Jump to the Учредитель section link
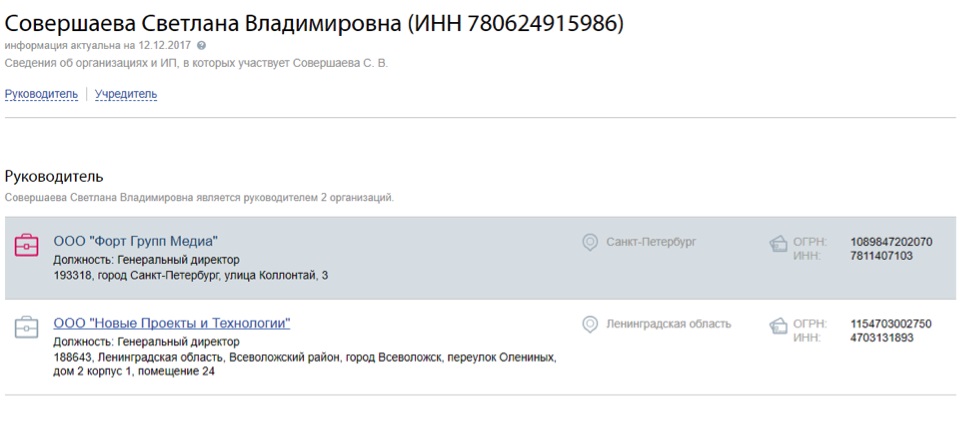 point(126,94)
